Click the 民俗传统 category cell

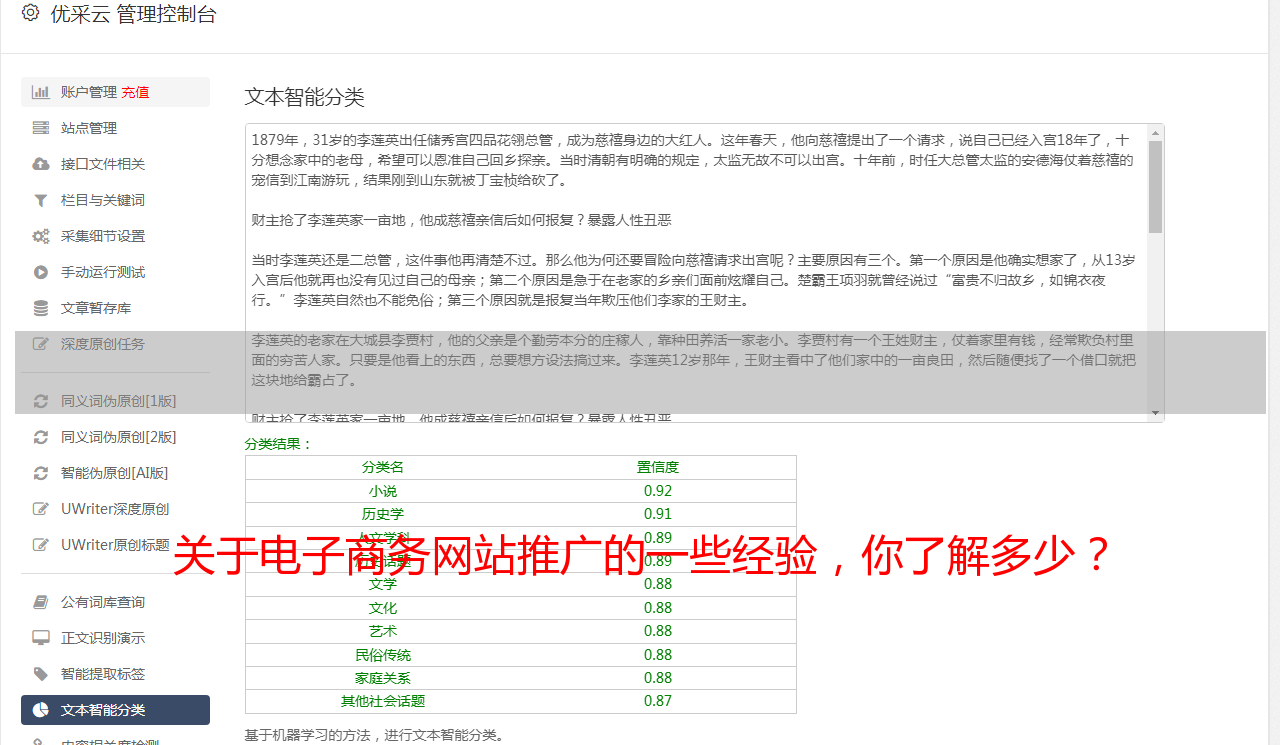tap(383, 655)
